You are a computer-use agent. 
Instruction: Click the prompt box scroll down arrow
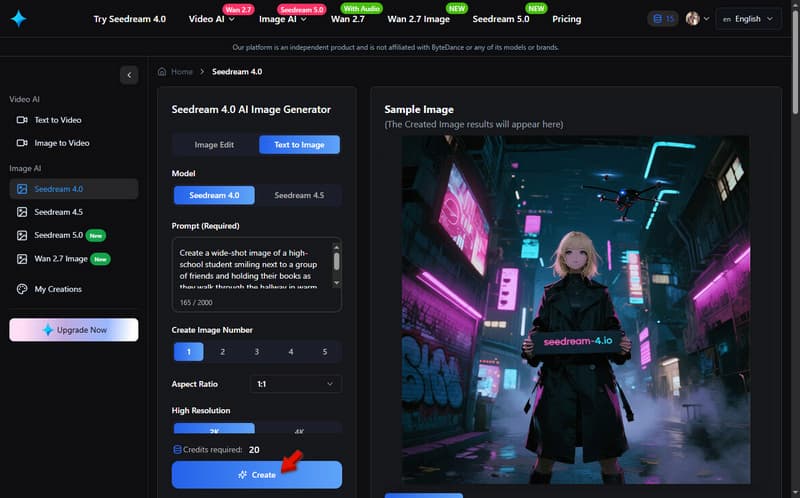336,283
